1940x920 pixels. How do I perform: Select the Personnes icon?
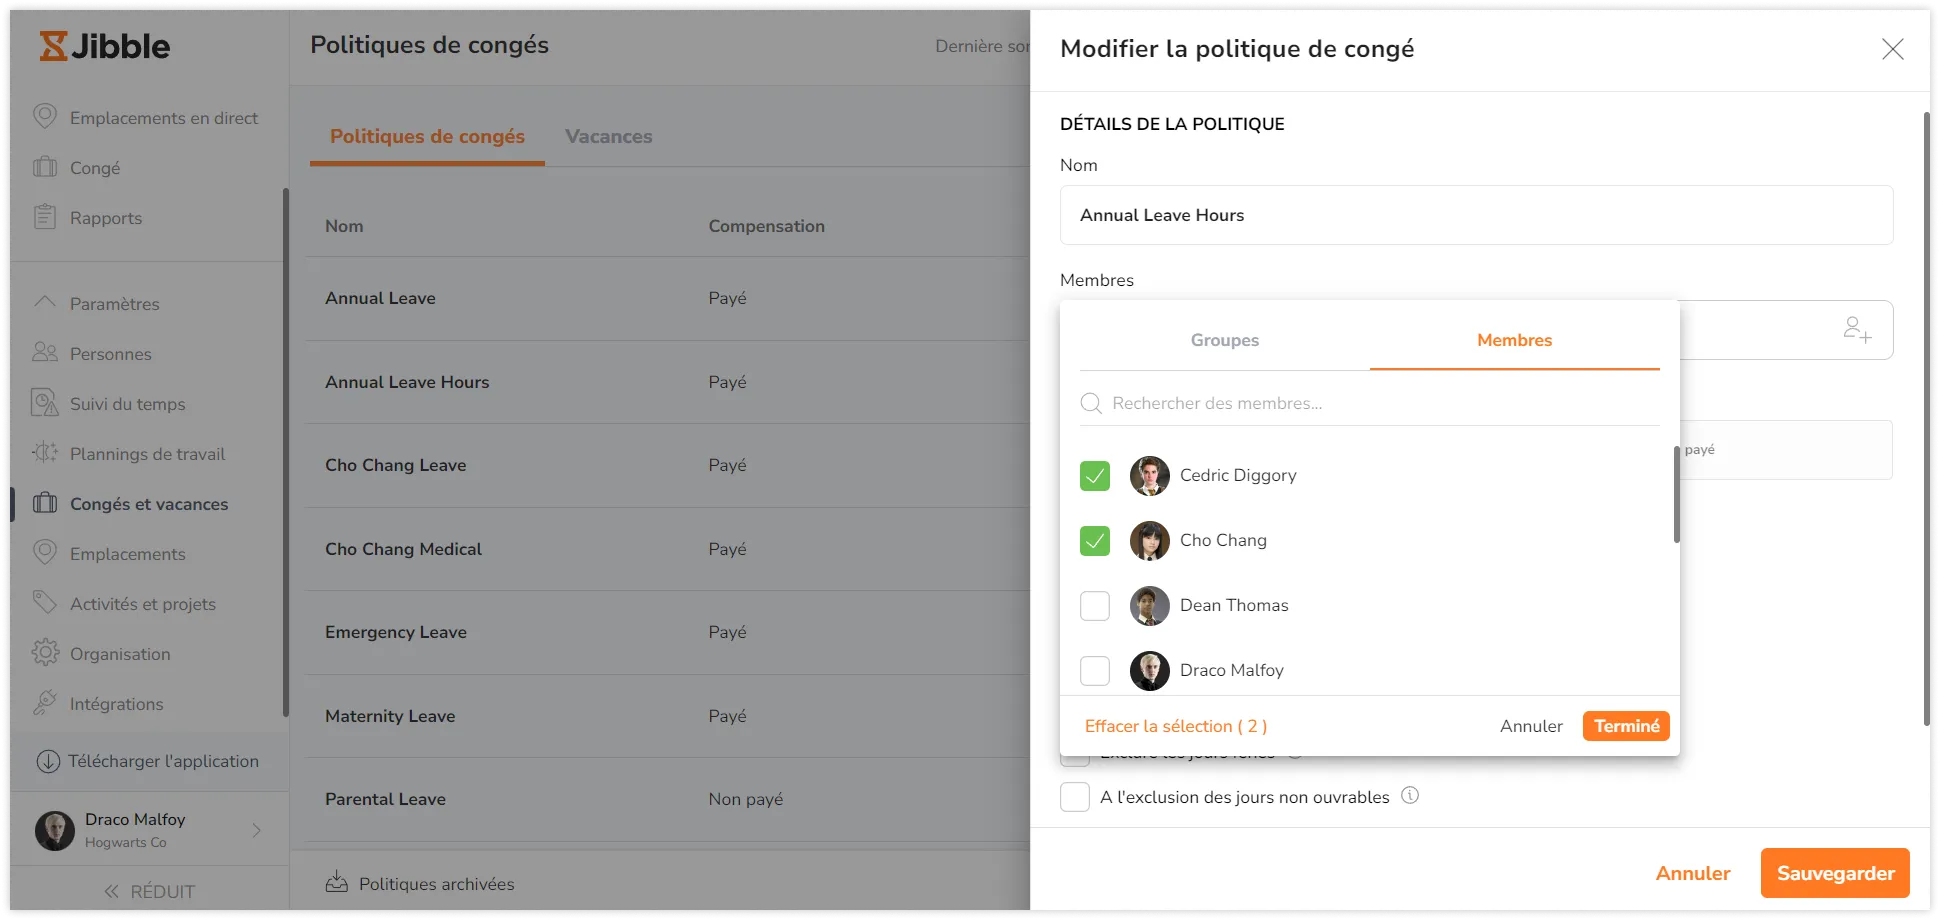click(x=44, y=353)
